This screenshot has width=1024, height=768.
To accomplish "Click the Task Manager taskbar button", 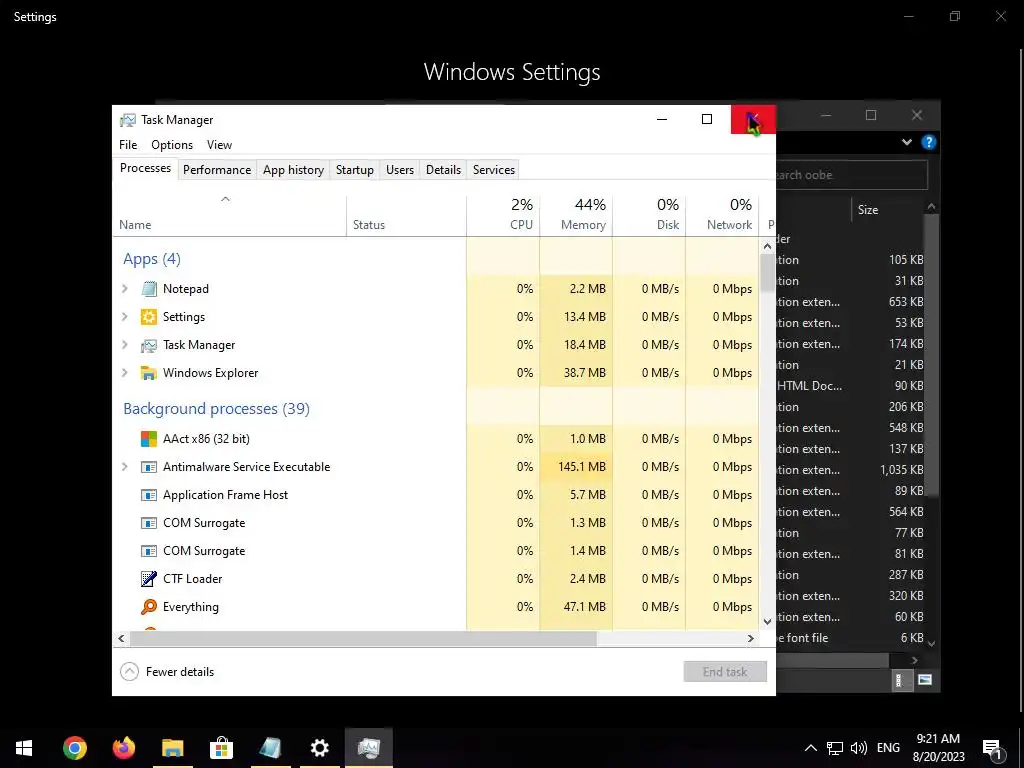I will pos(369,748).
